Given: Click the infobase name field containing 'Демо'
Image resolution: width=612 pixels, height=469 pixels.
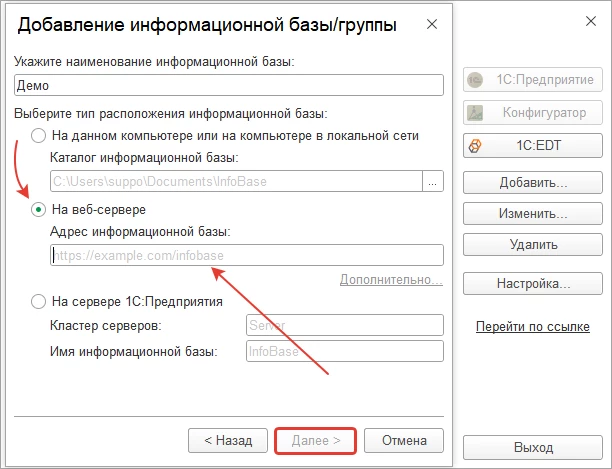Looking at the screenshot, I should [x=229, y=85].
